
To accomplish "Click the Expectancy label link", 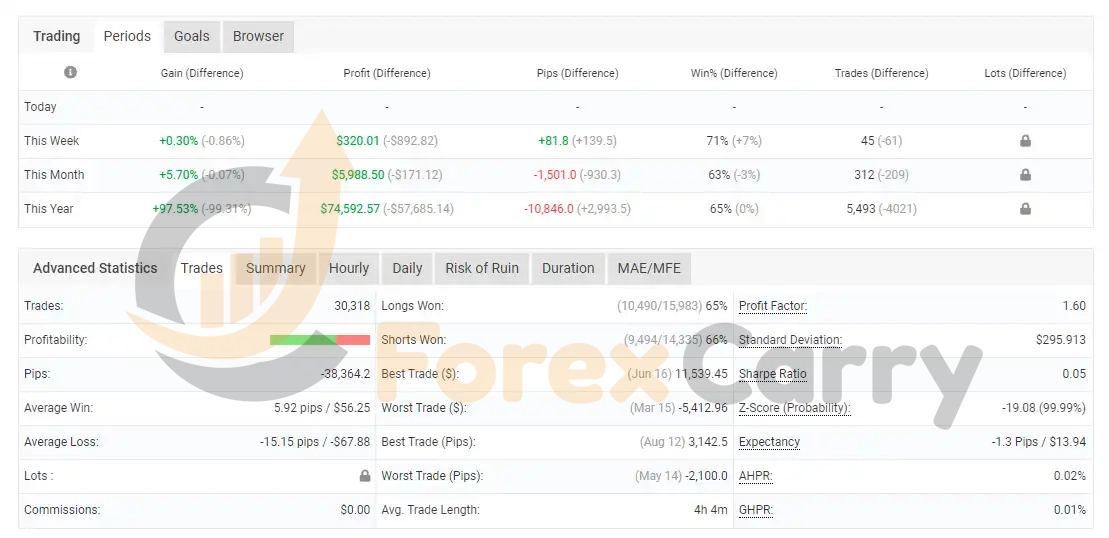I will [x=770, y=442].
